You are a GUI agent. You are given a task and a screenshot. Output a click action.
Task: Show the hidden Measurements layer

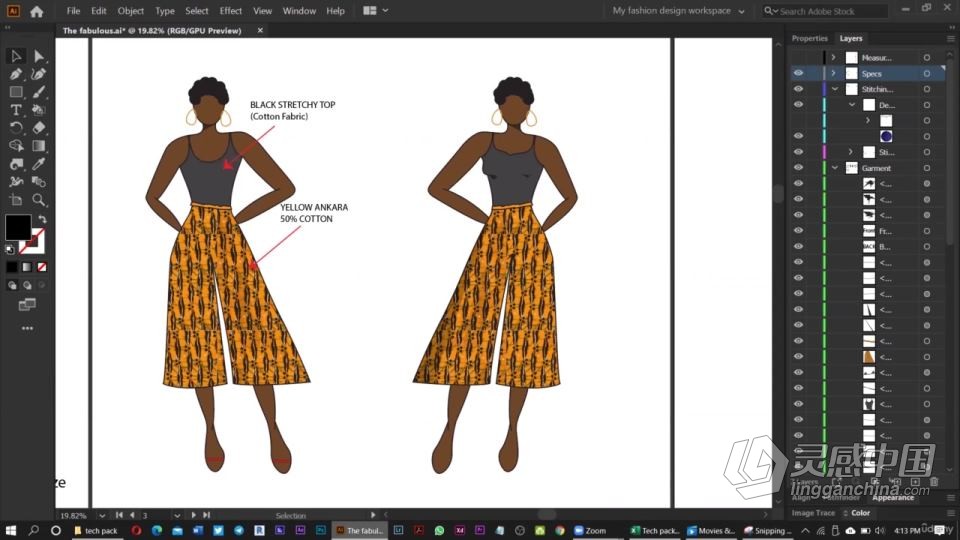798,58
